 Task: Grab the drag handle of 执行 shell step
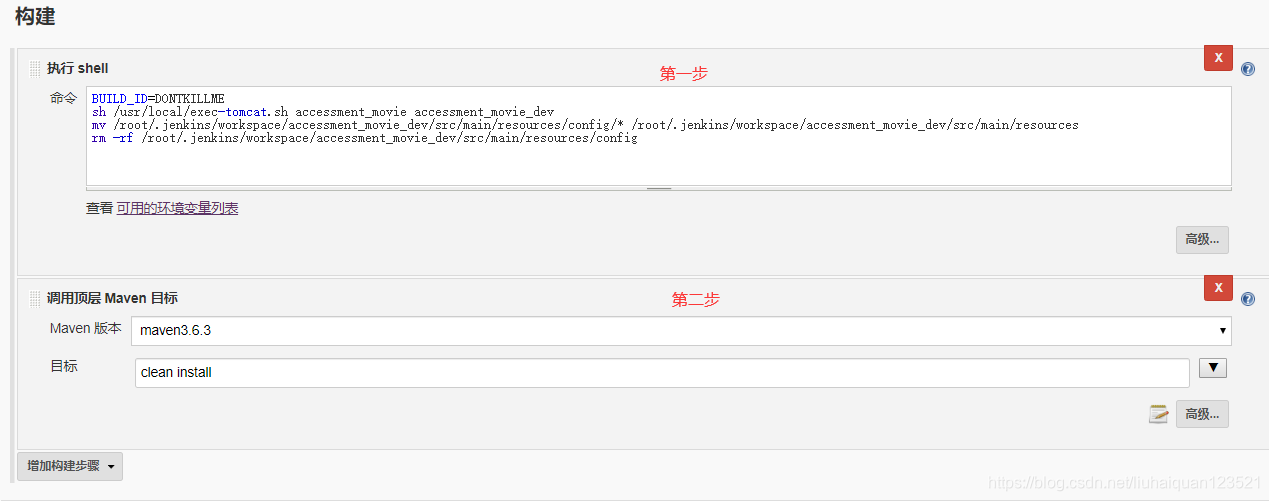tap(35, 68)
